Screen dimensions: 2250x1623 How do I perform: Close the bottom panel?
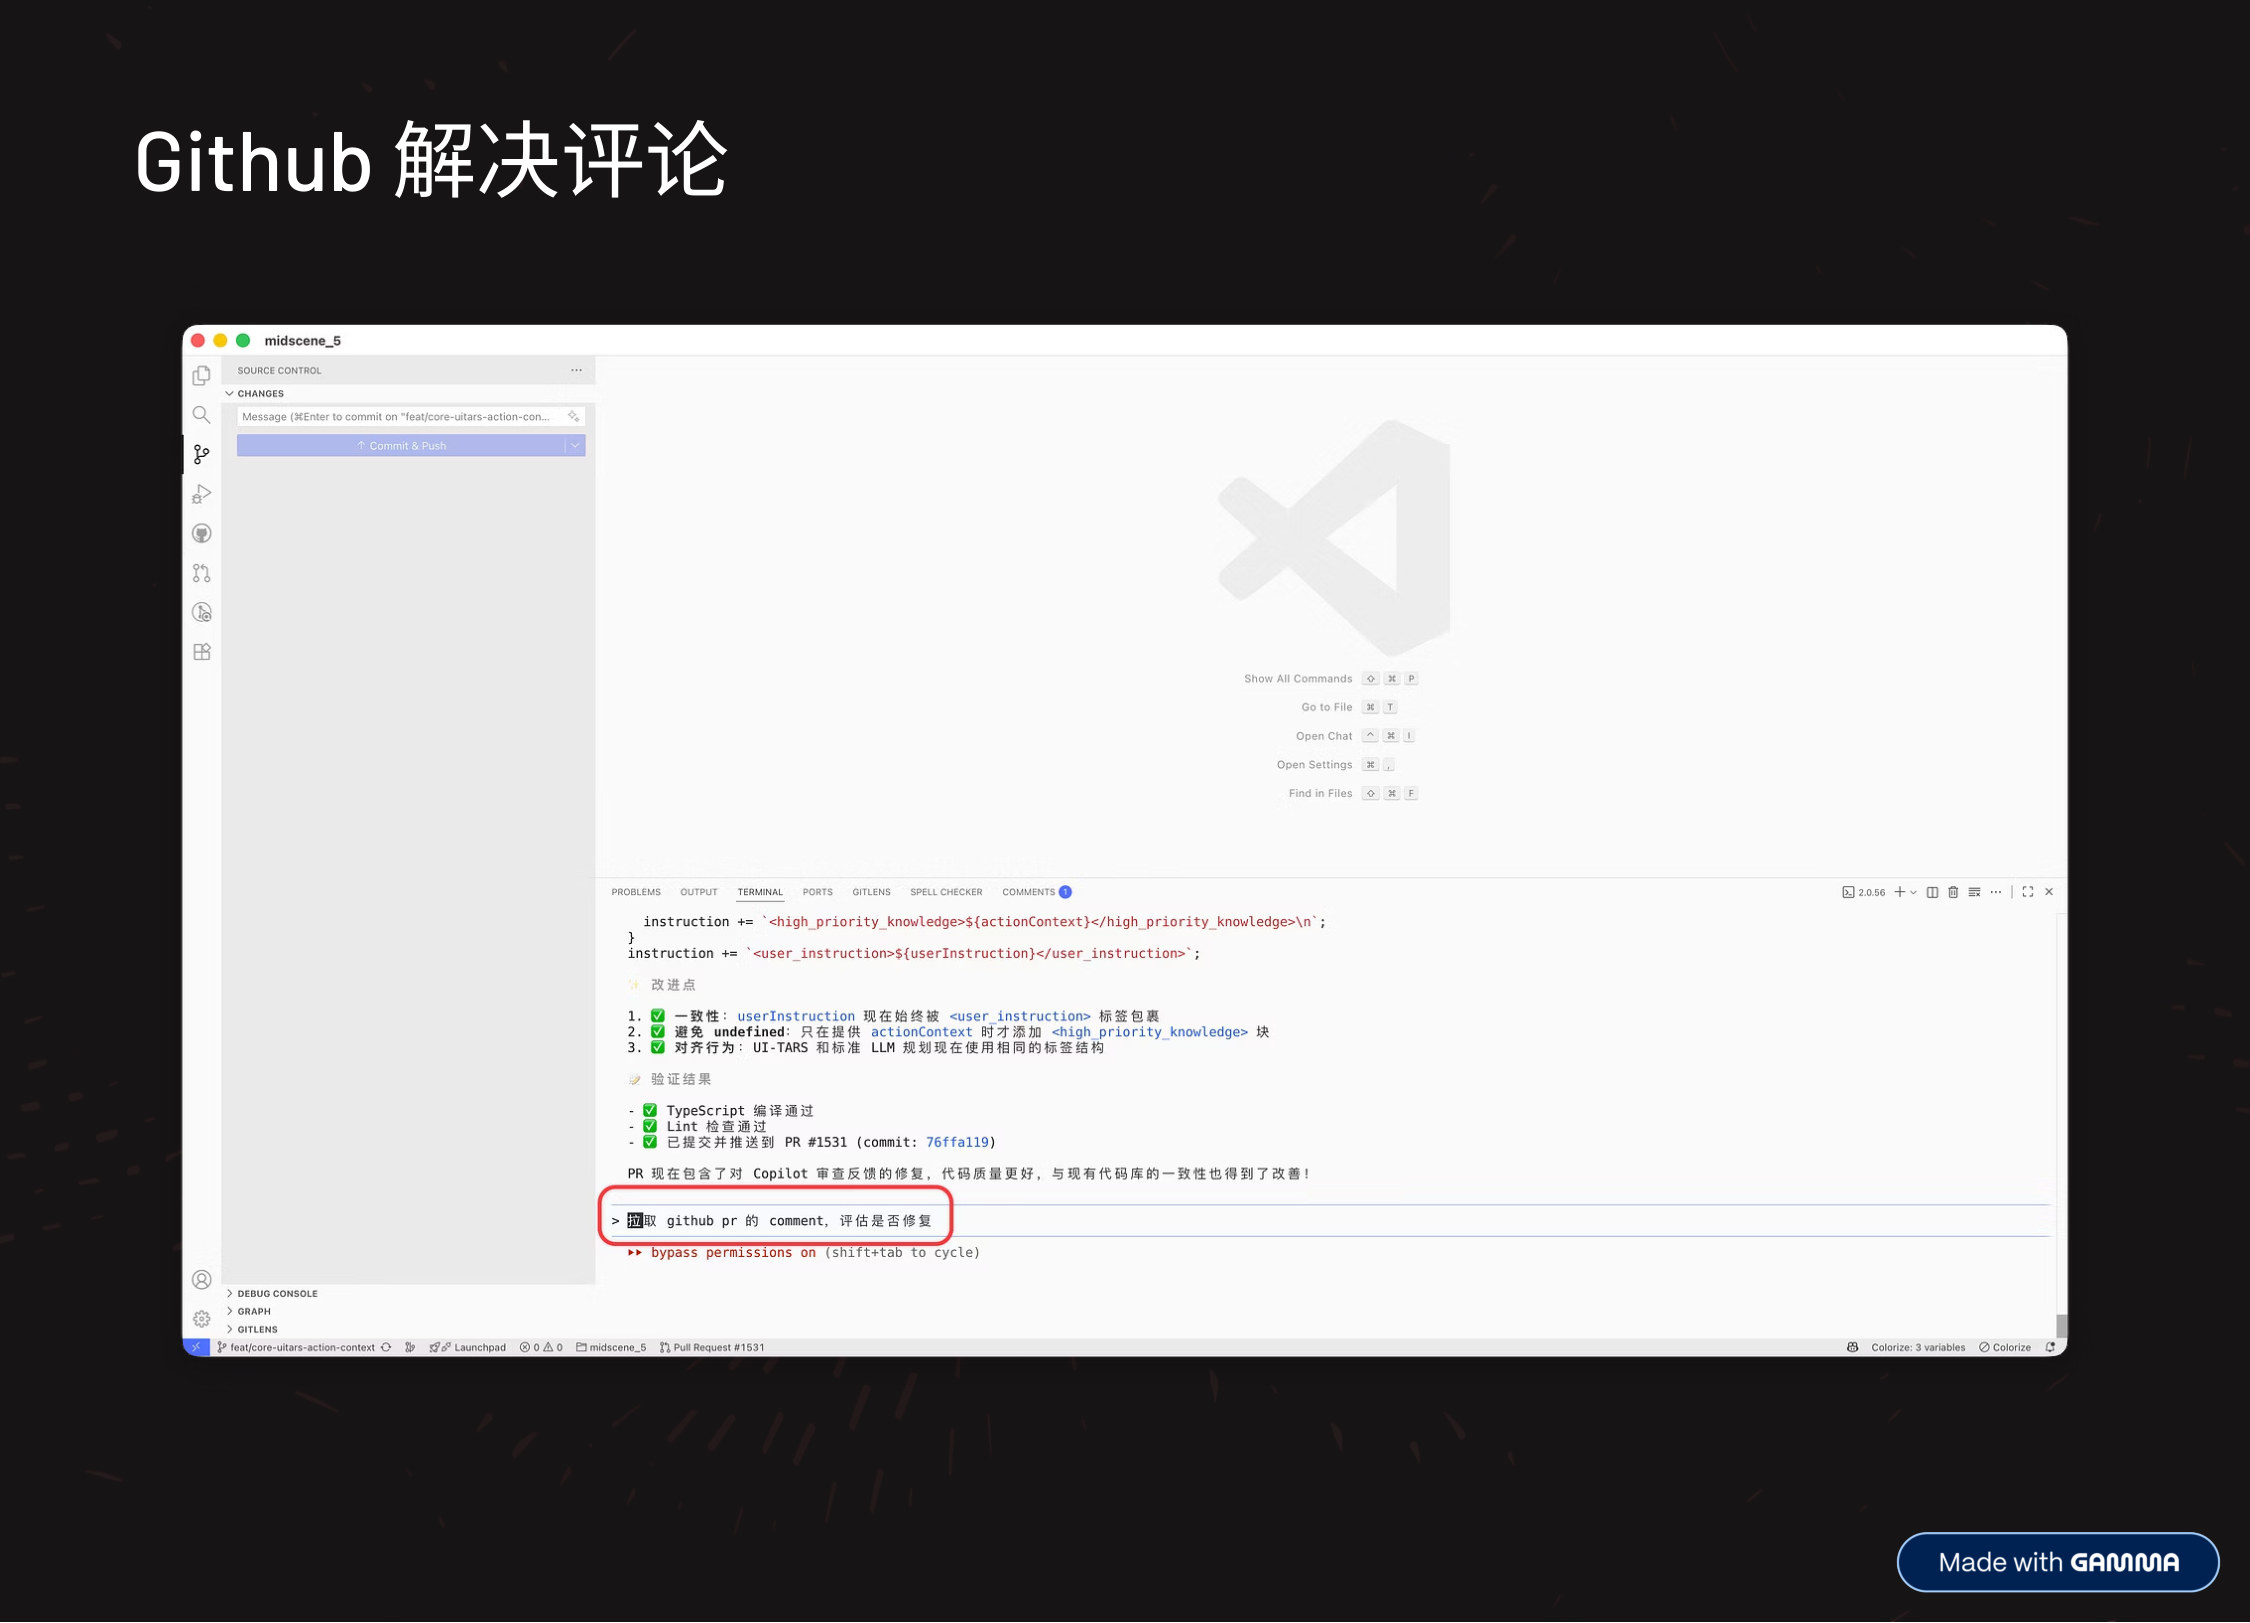2049,892
